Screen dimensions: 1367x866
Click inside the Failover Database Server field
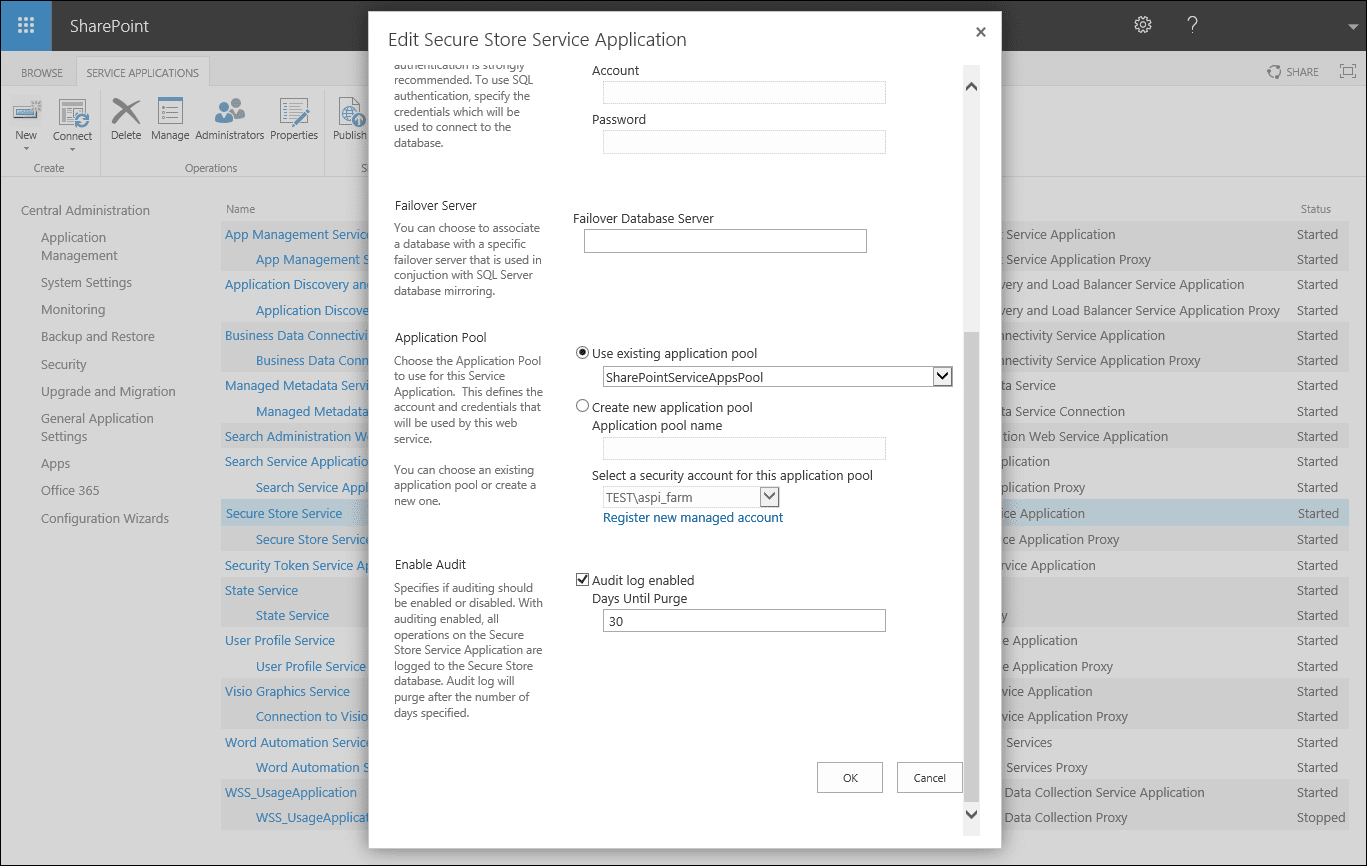(x=724, y=240)
